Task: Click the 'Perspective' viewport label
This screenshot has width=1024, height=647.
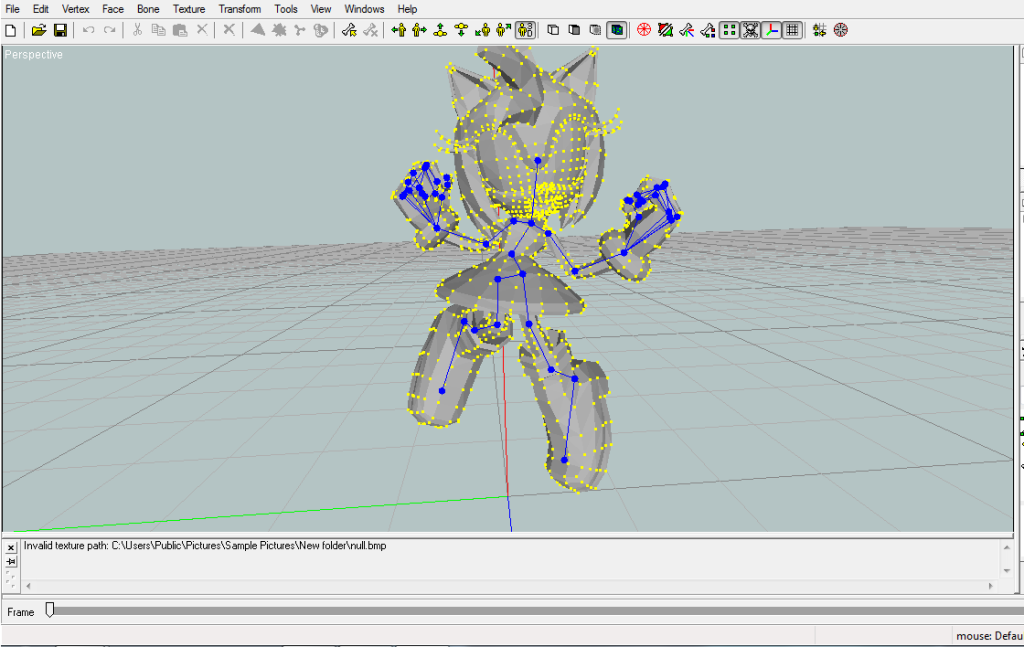Action: tap(34, 55)
